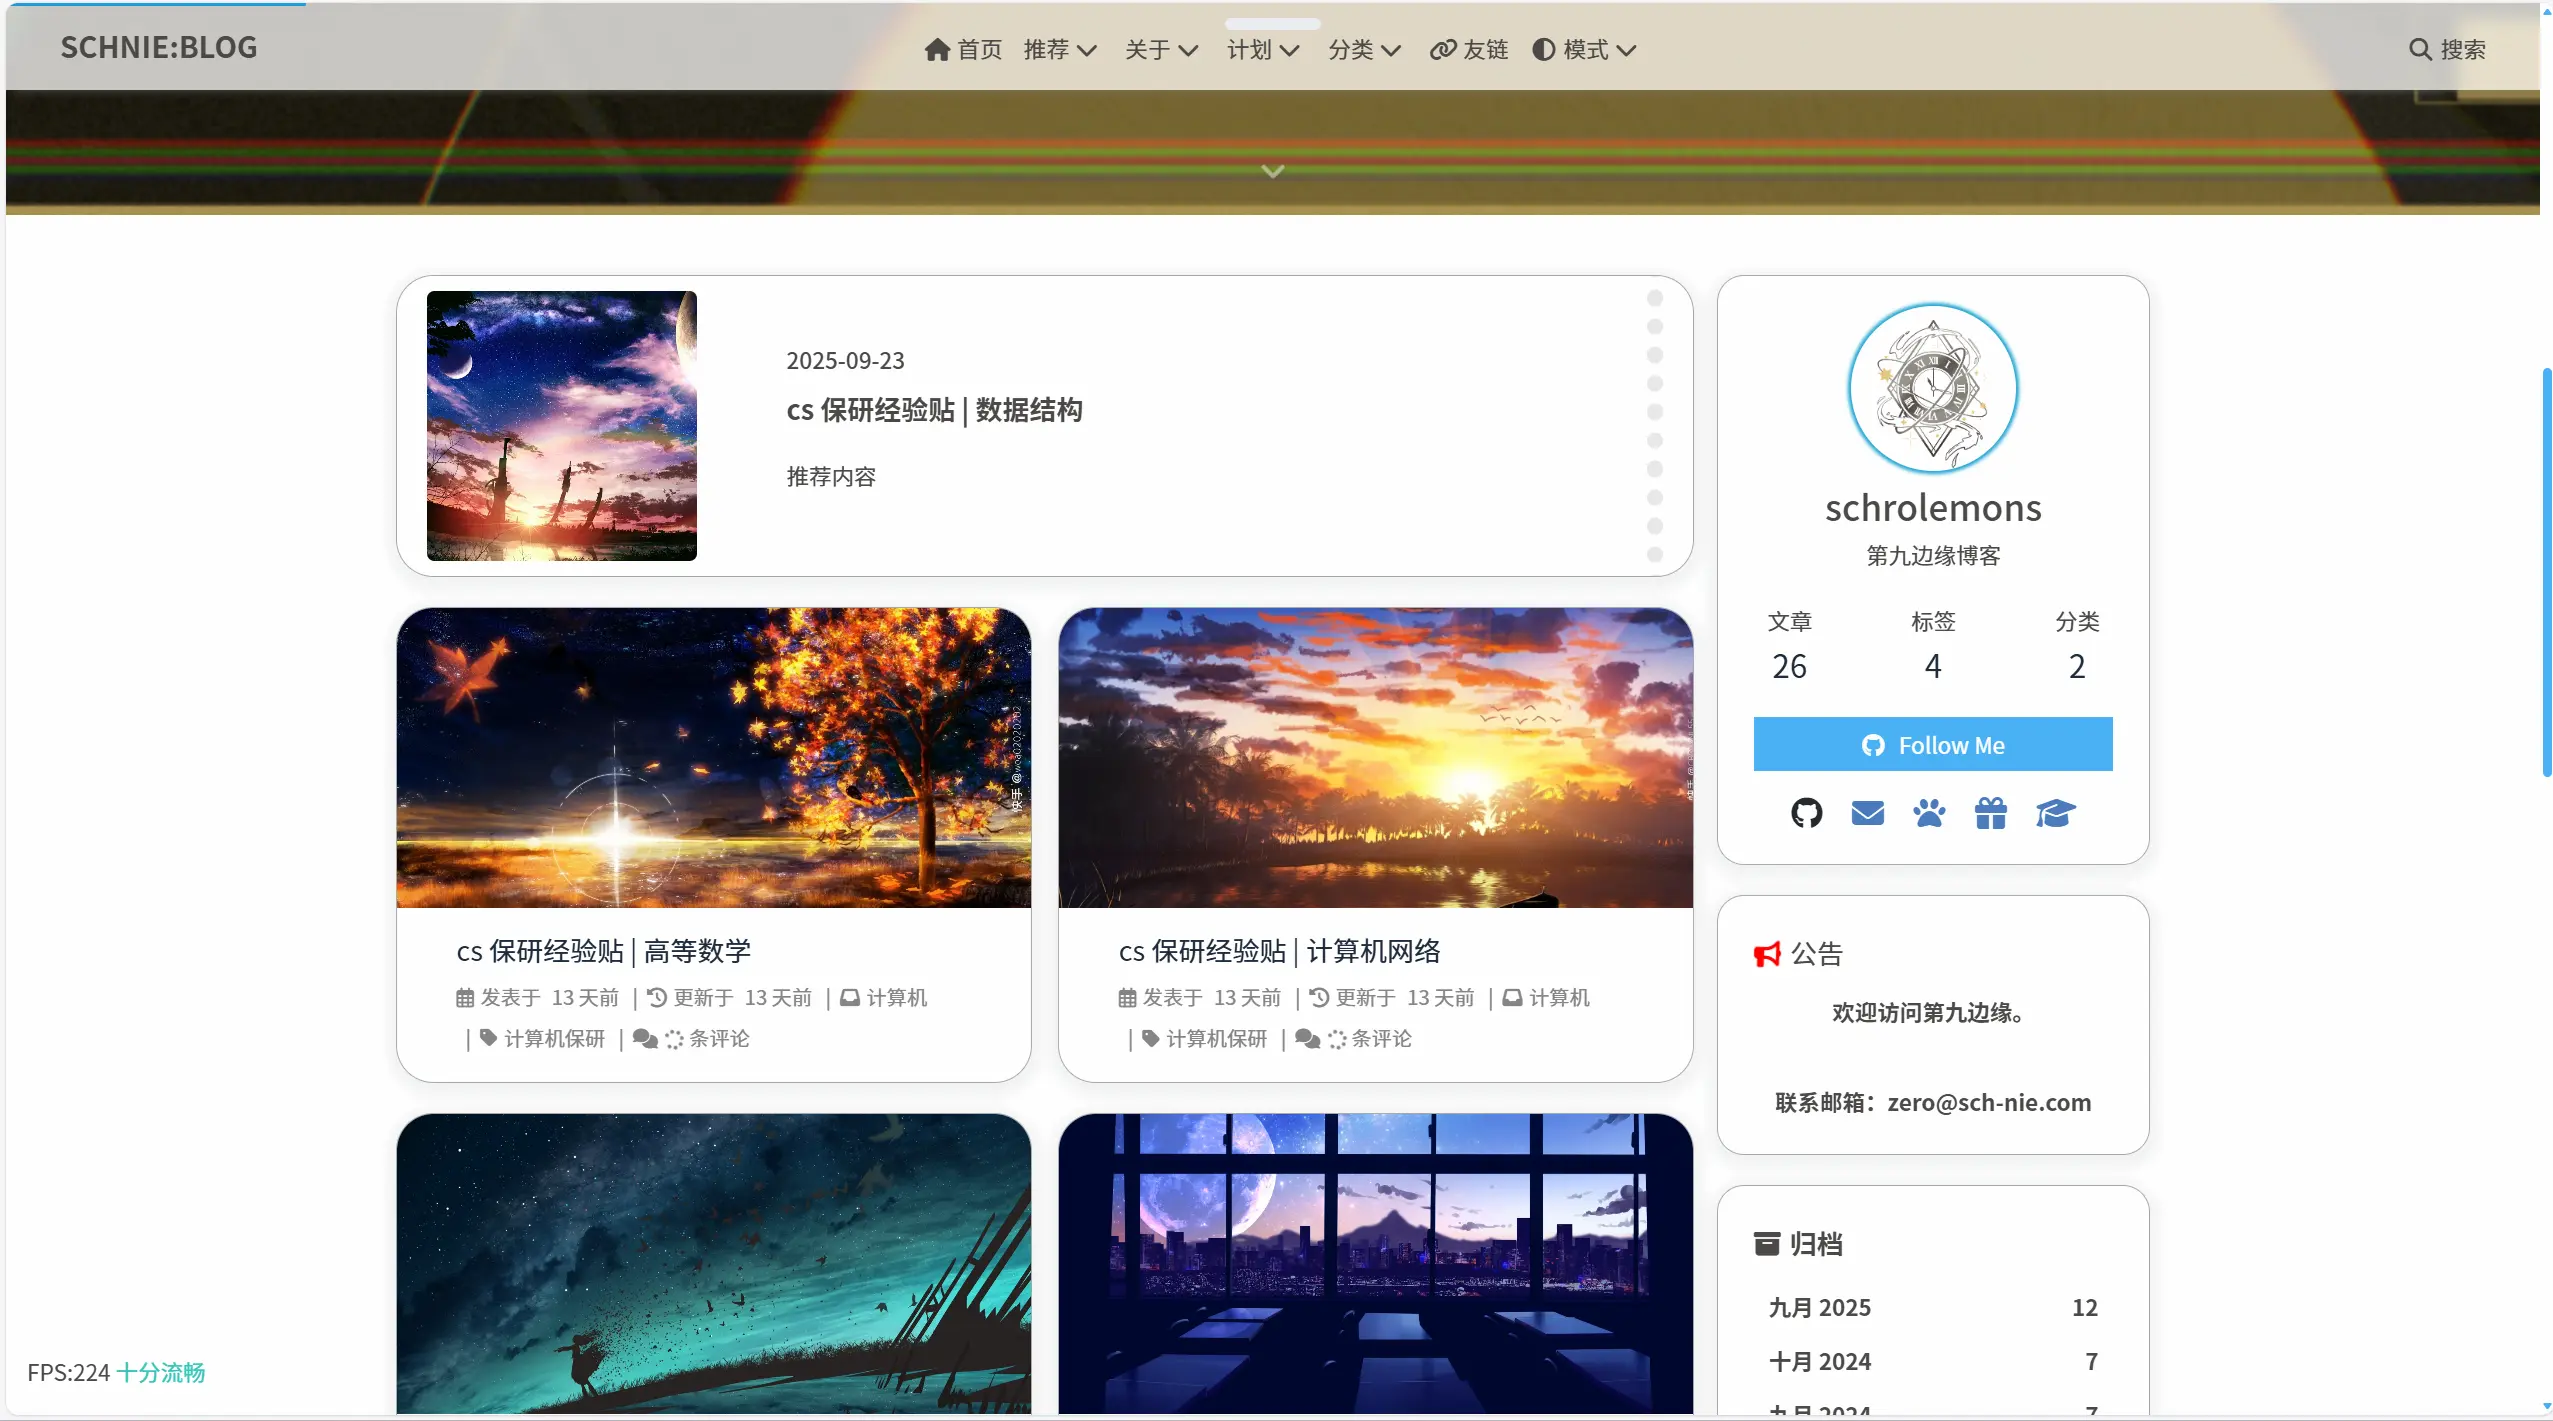Click the gift box icon in the profile card

pyautogui.click(x=1990, y=814)
